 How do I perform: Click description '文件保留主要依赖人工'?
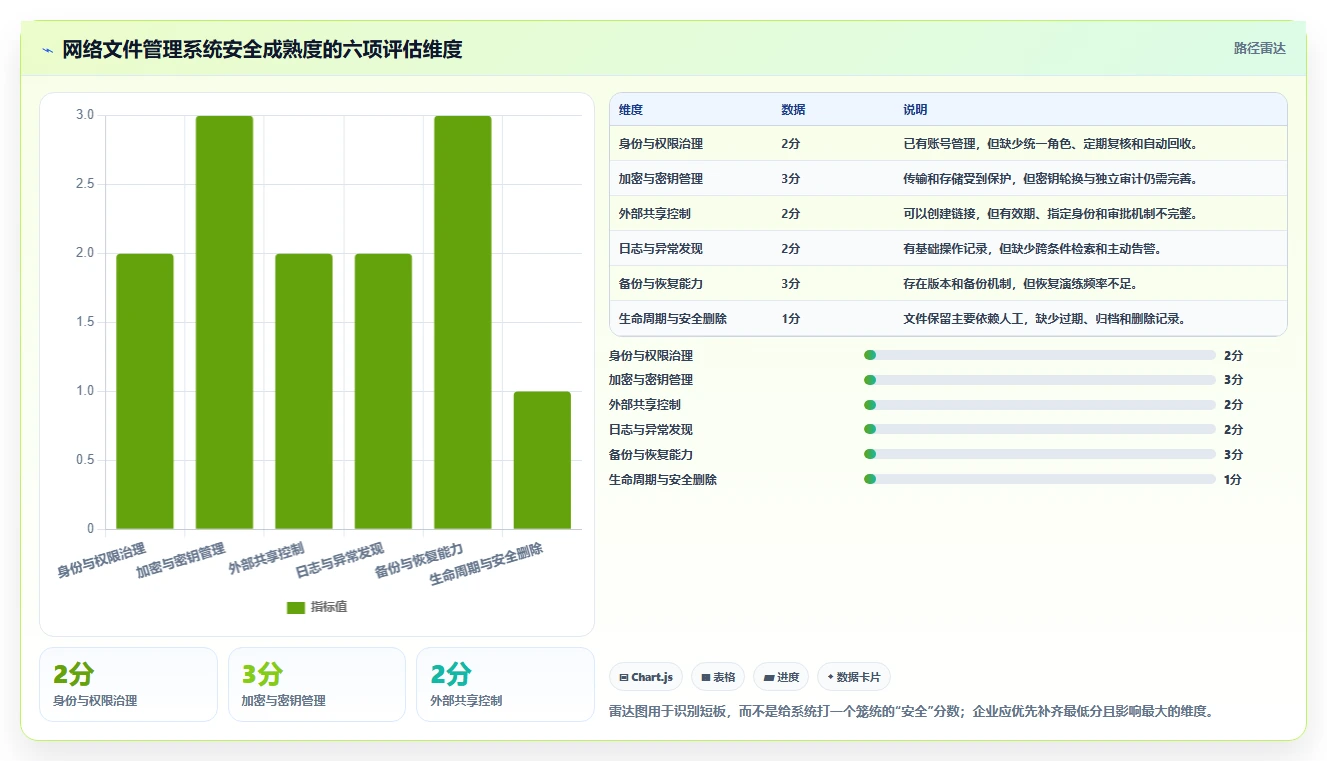click(1044, 319)
